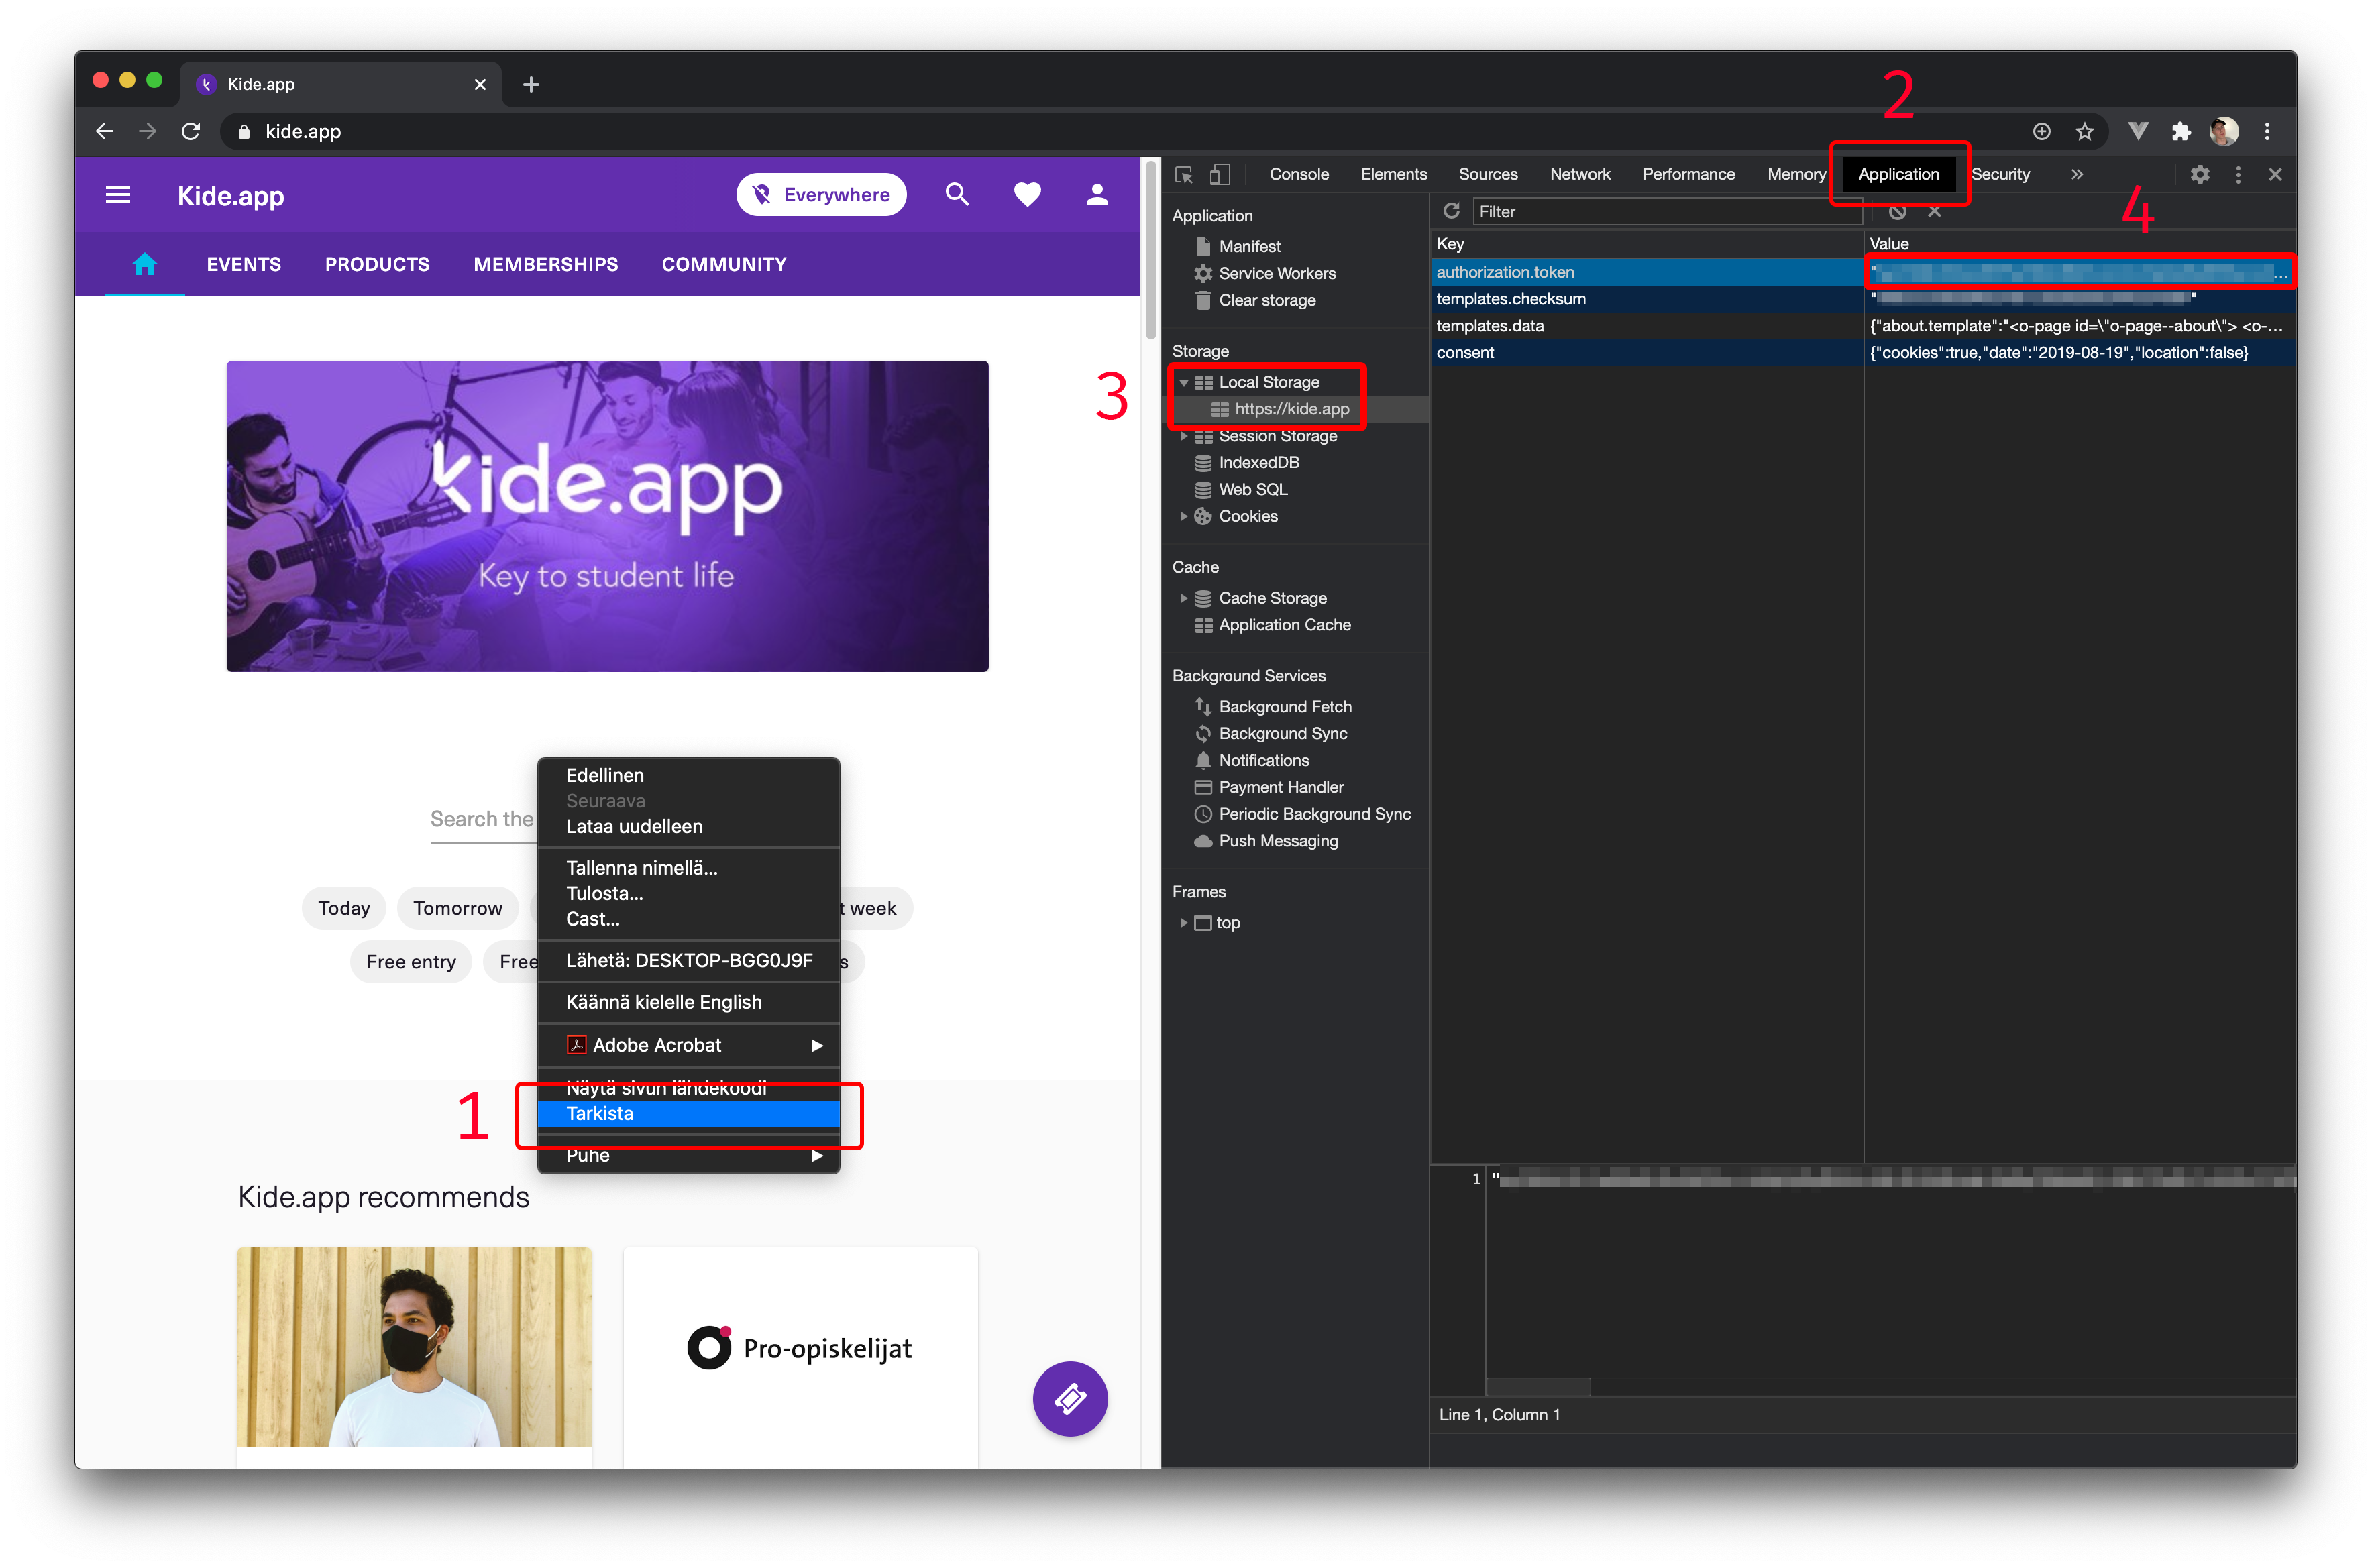Click the inspect element picker icon
The image size is (2372, 1568).
pos(1184,175)
